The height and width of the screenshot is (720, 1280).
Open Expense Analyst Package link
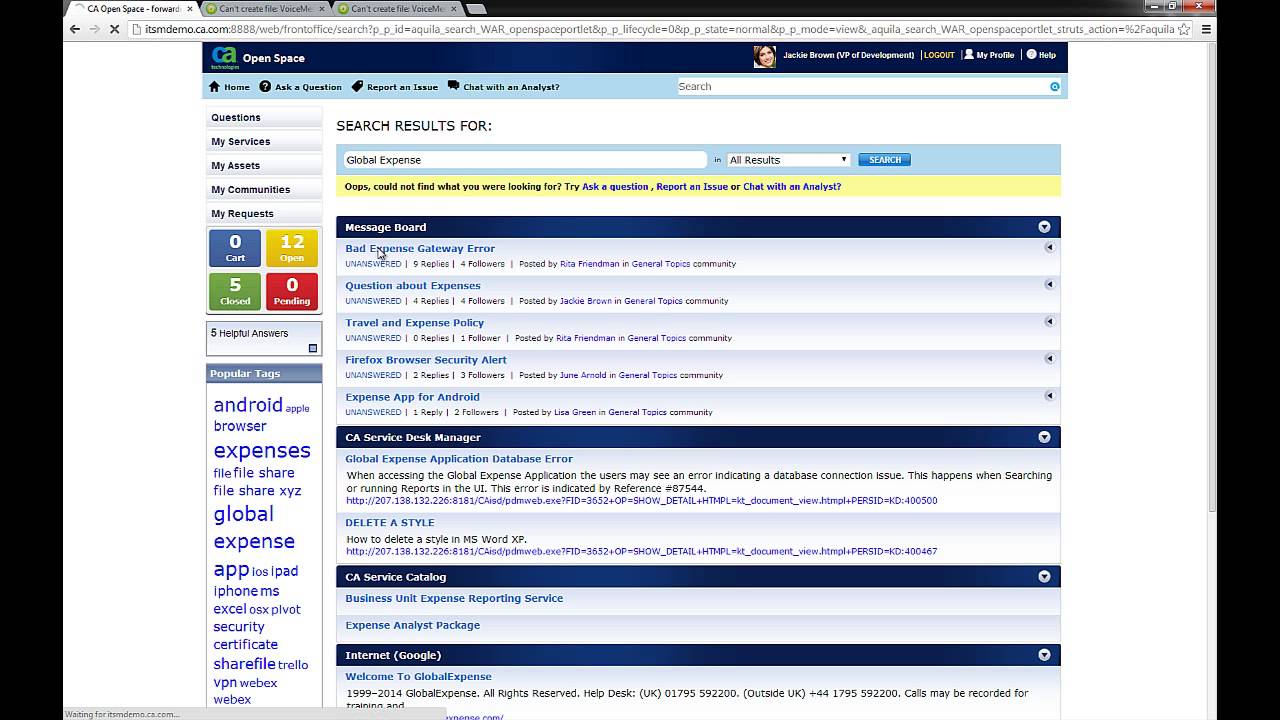click(x=413, y=625)
